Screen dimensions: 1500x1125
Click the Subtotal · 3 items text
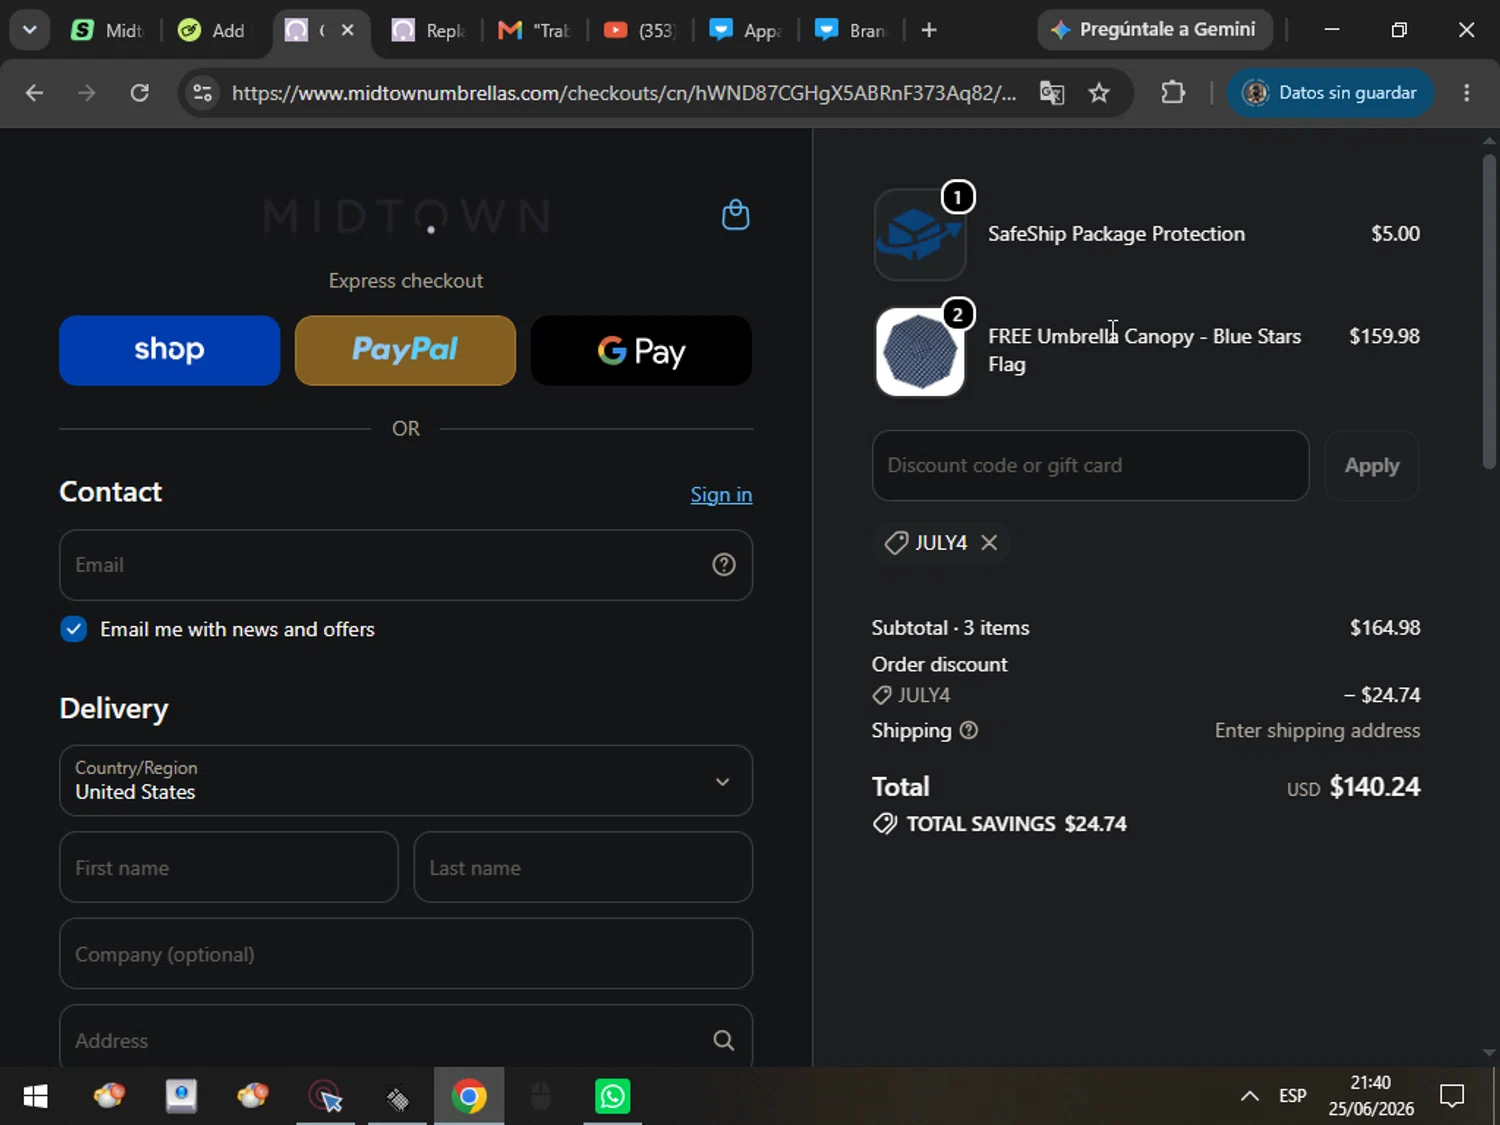pyautogui.click(x=950, y=628)
